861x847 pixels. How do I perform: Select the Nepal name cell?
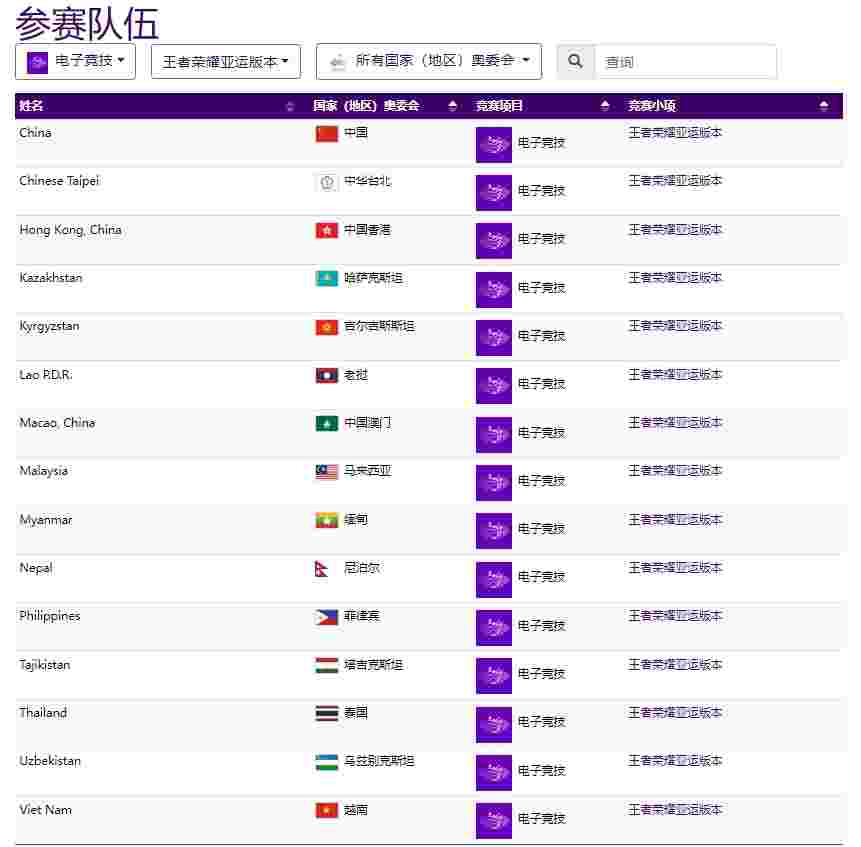(36, 568)
